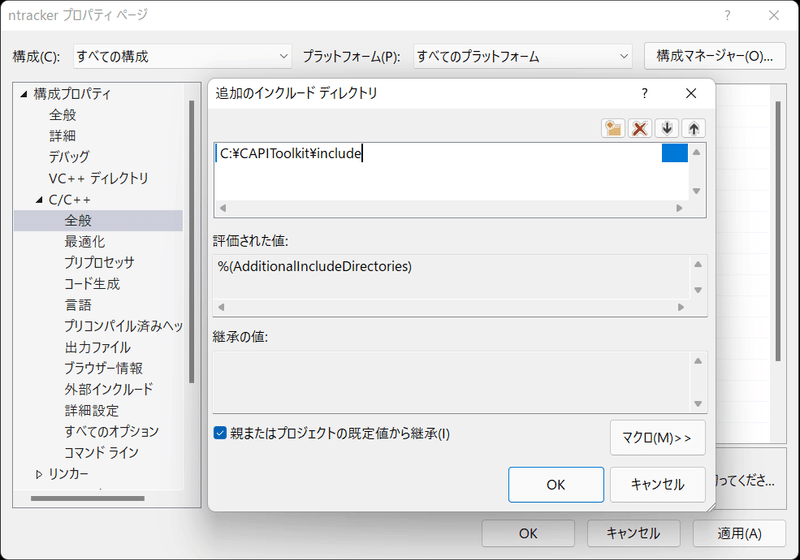Image resolution: width=800 pixels, height=560 pixels.
Task: Select VC++ ディレクトリ tree item
Action: click(x=98, y=179)
